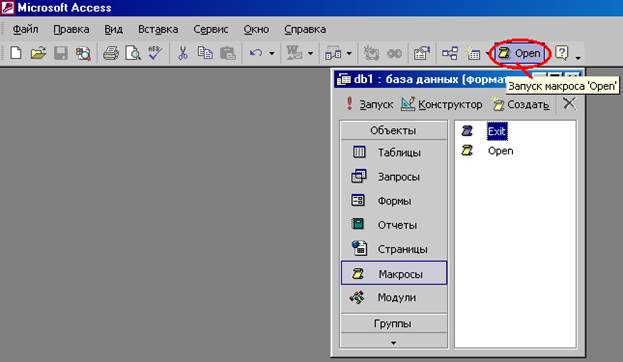Switch to Формы objects category
623x362 pixels.
coord(393,201)
